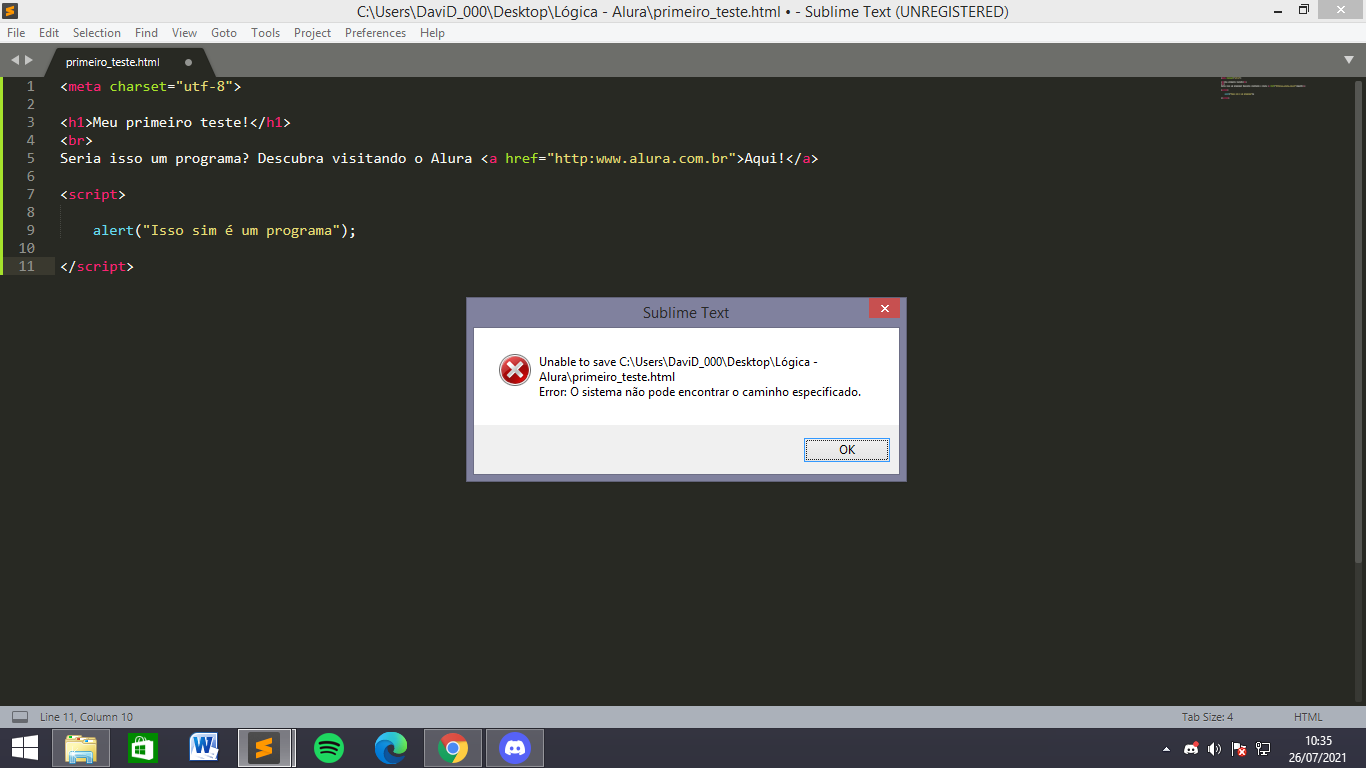Image resolution: width=1366 pixels, height=768 pixels.
Task: Go to next tab with right arrow
Action: pyautogui.click(x=29, y=61)
